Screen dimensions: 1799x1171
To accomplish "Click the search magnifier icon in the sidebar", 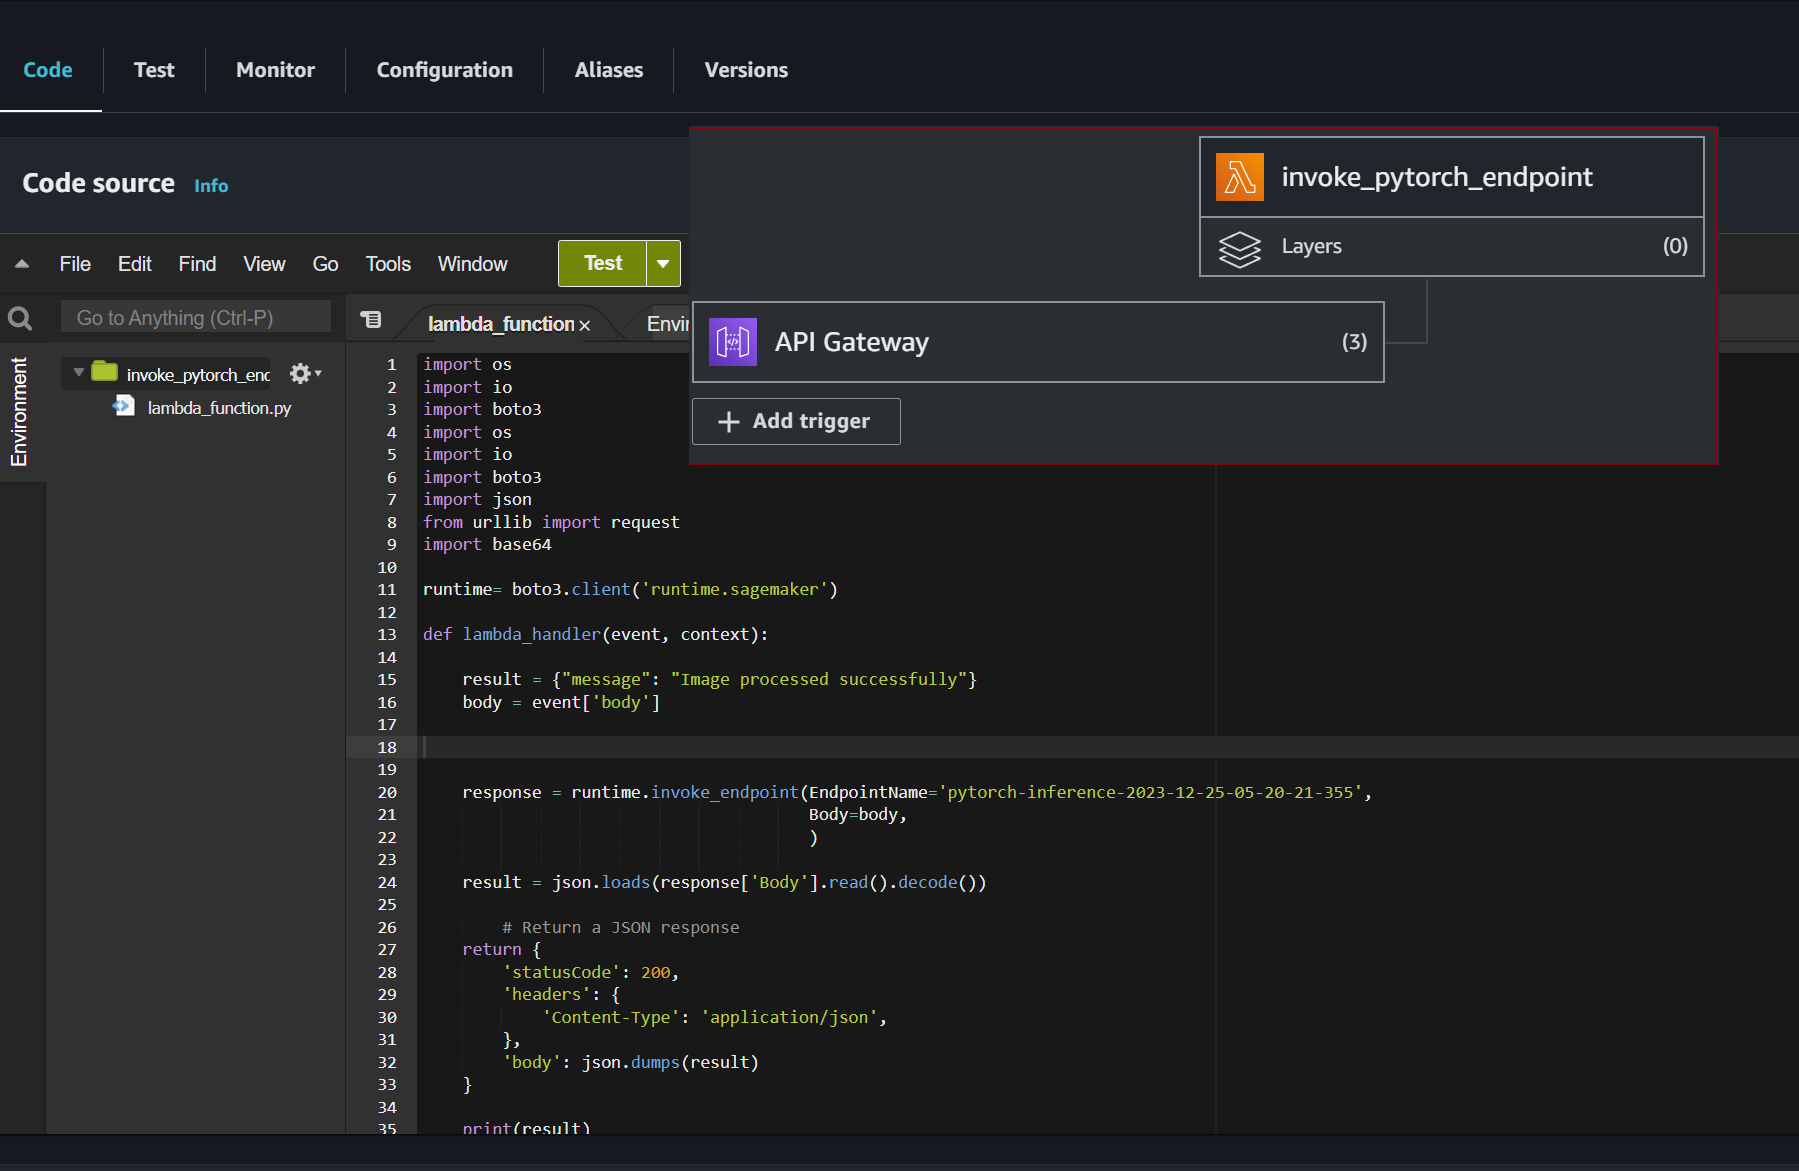I will [x=20, y=318].
